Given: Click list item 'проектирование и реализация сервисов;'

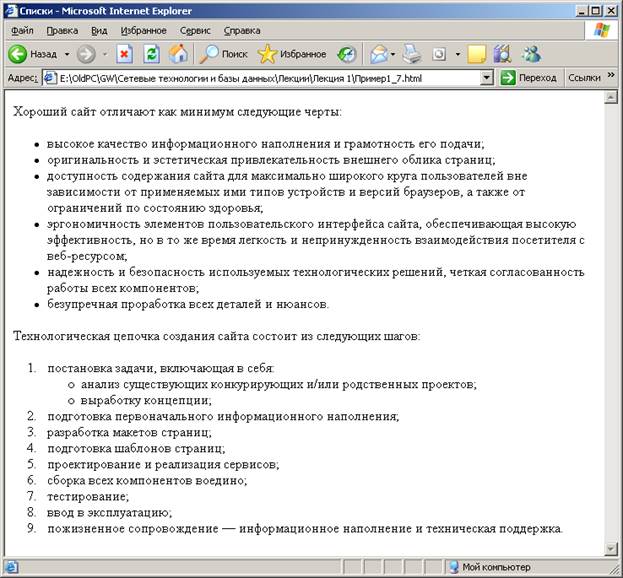Looking at the screenshot, I should click(163, 464).
